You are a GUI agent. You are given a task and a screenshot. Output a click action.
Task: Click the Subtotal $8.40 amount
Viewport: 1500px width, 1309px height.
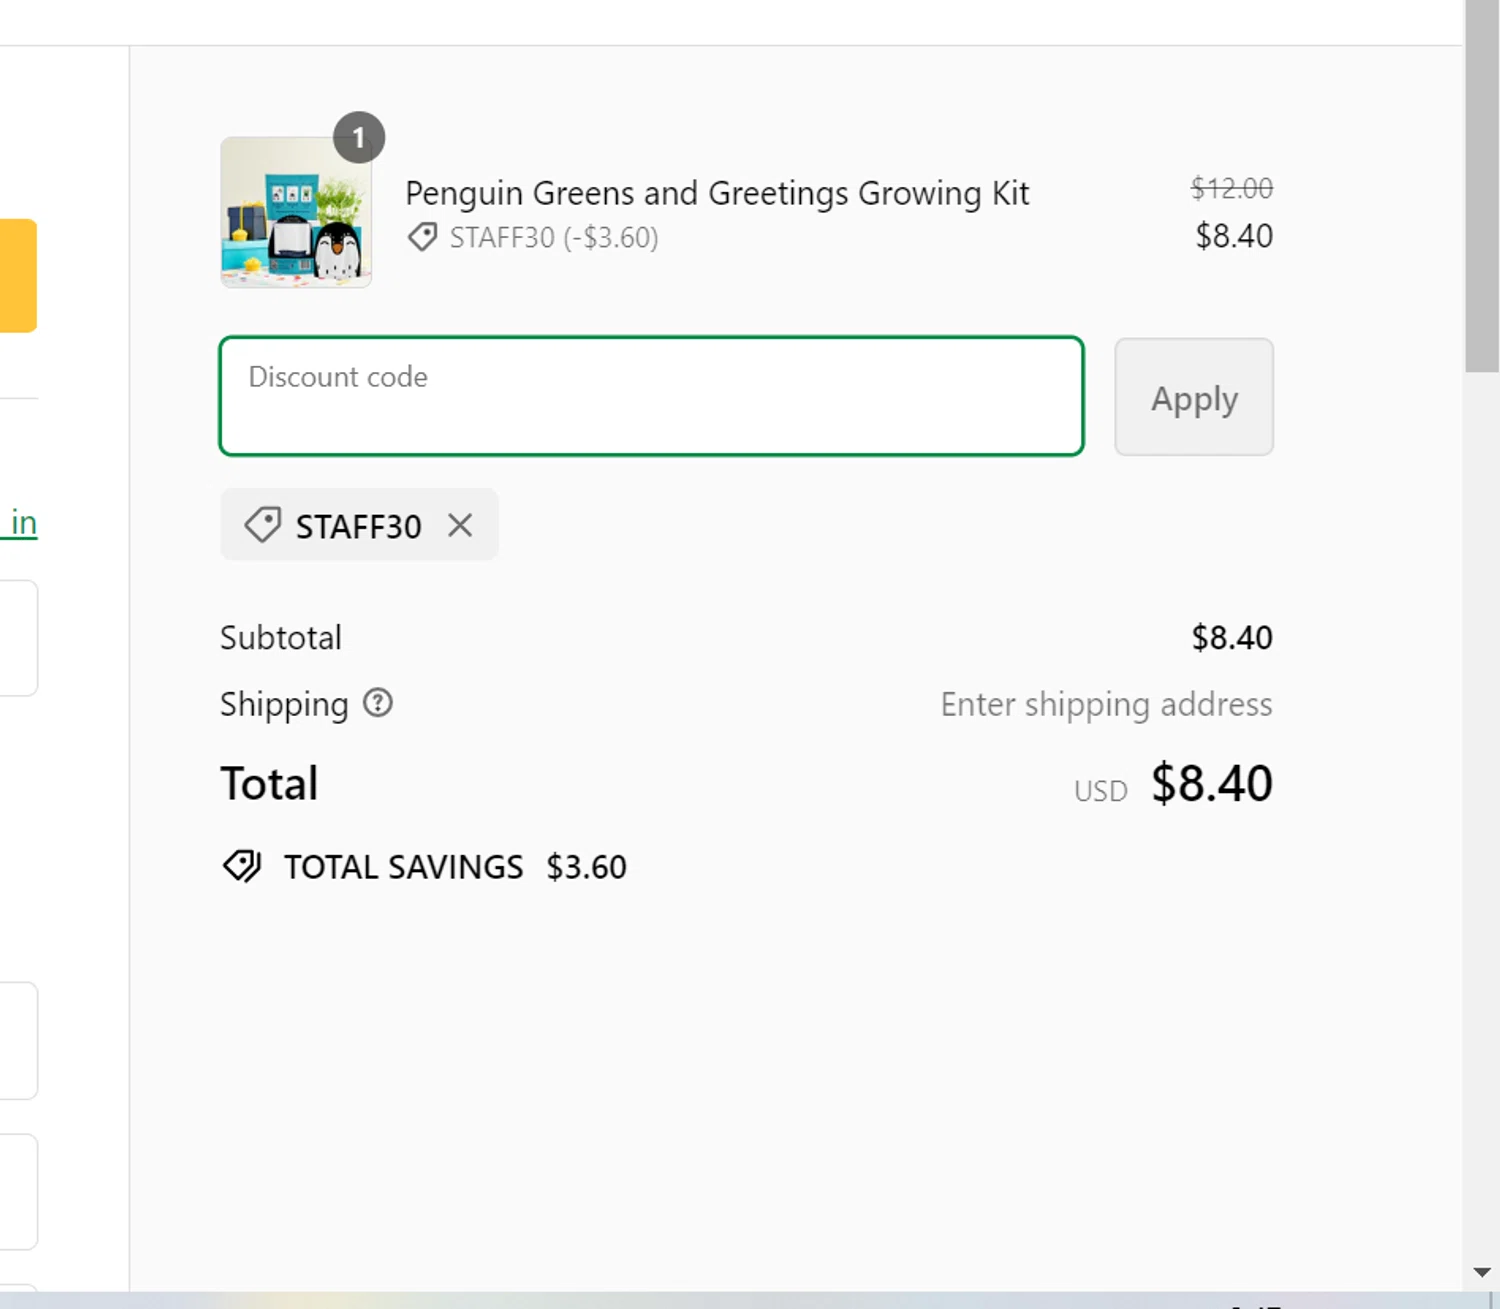(x=1231, y=638)
